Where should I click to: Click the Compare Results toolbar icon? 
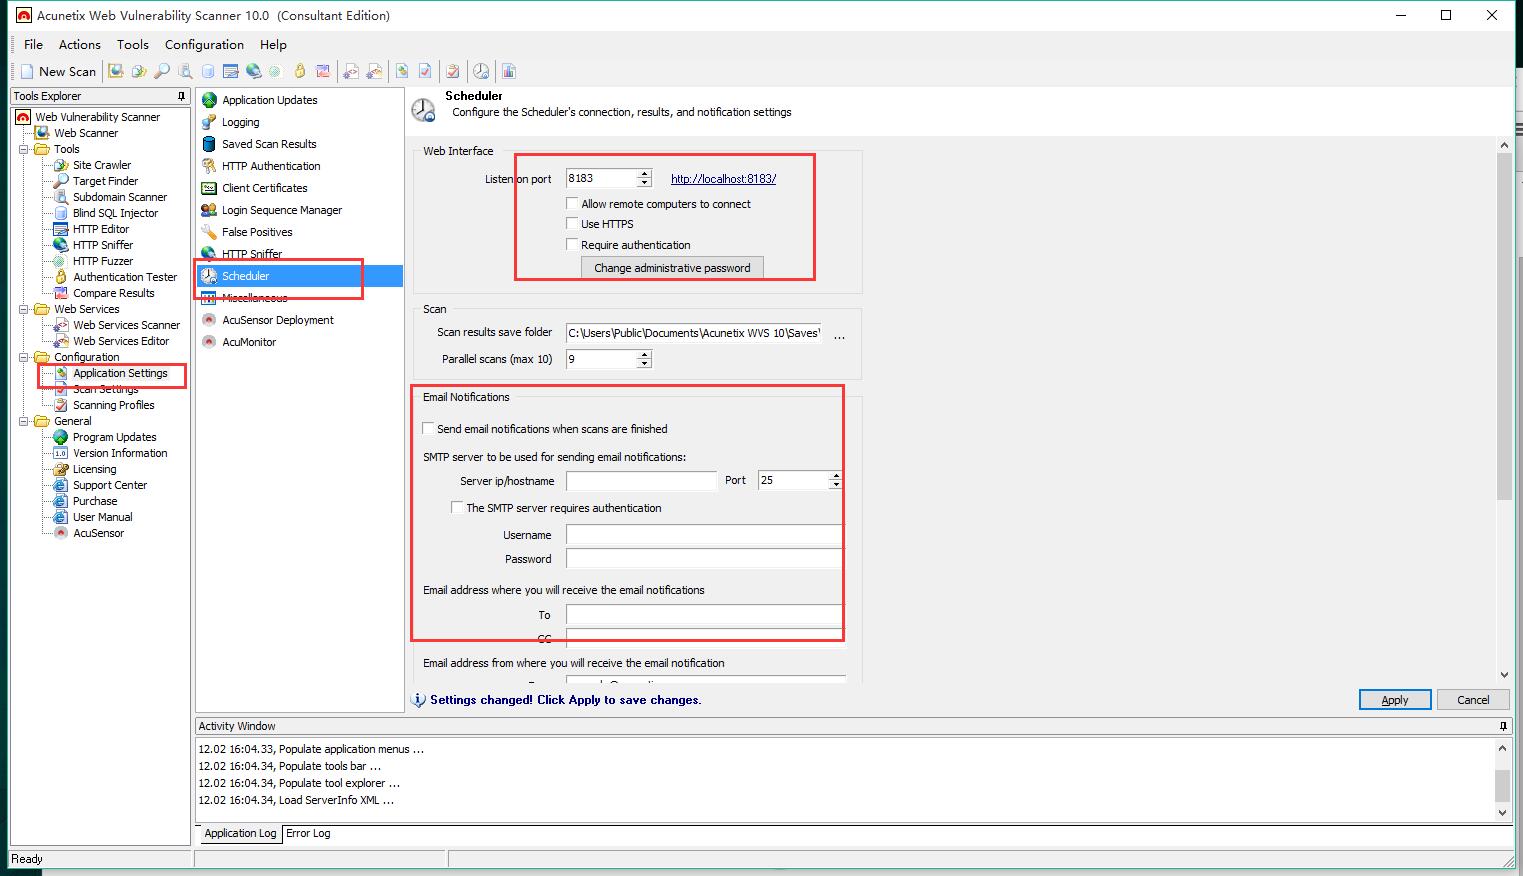(323, 71)
